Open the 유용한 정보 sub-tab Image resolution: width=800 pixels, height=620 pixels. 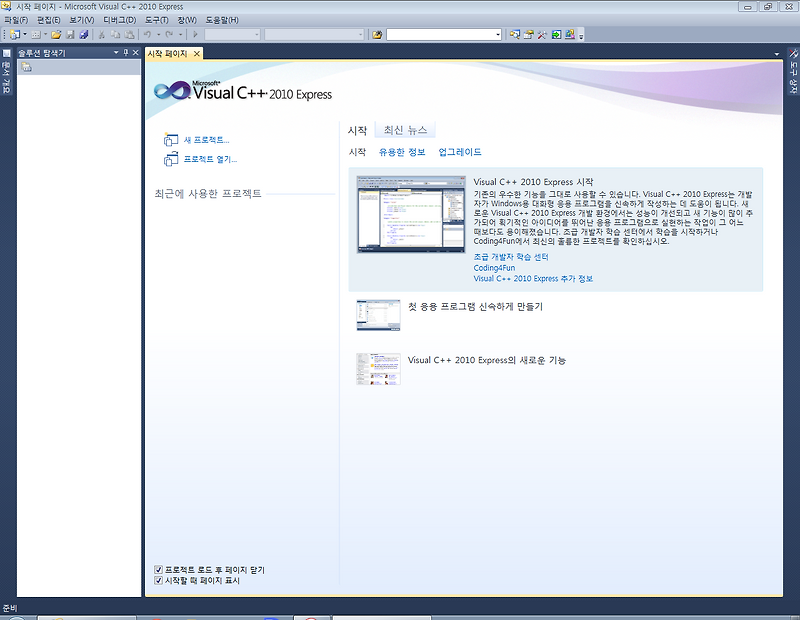tap(402, 152)
